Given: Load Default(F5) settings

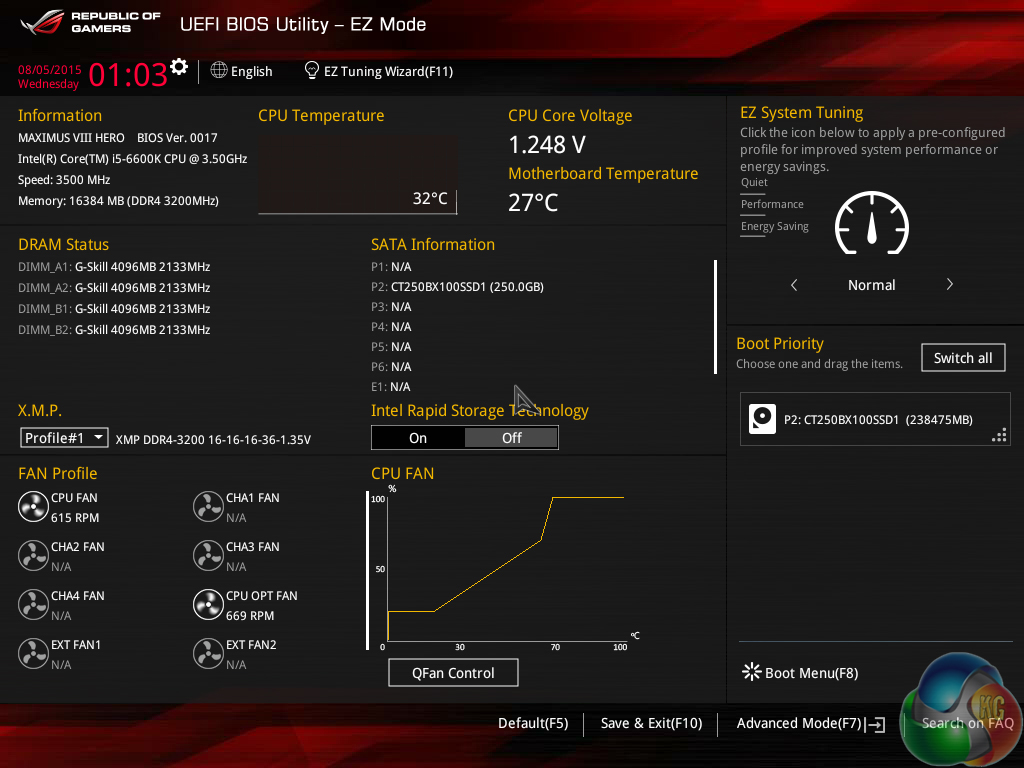Looking at the screenshot, I should pyautogui.click(x=533, y=723).
